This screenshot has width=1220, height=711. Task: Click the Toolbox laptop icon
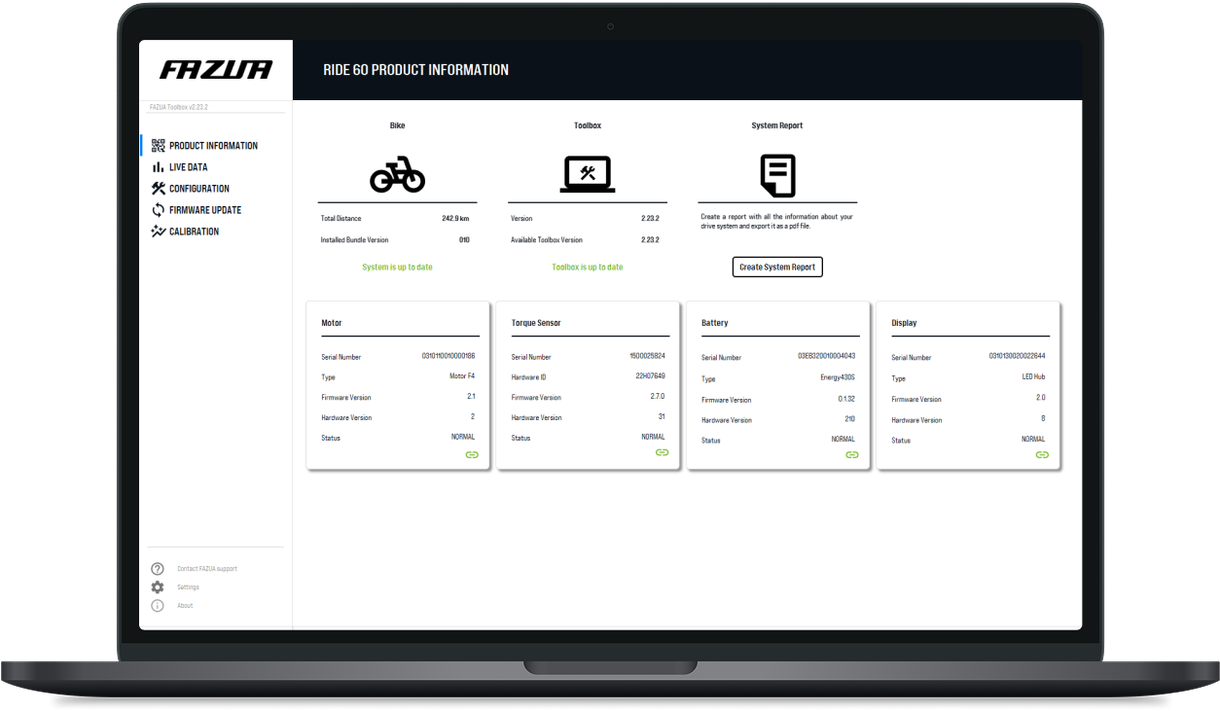click(x=587, y=174)
